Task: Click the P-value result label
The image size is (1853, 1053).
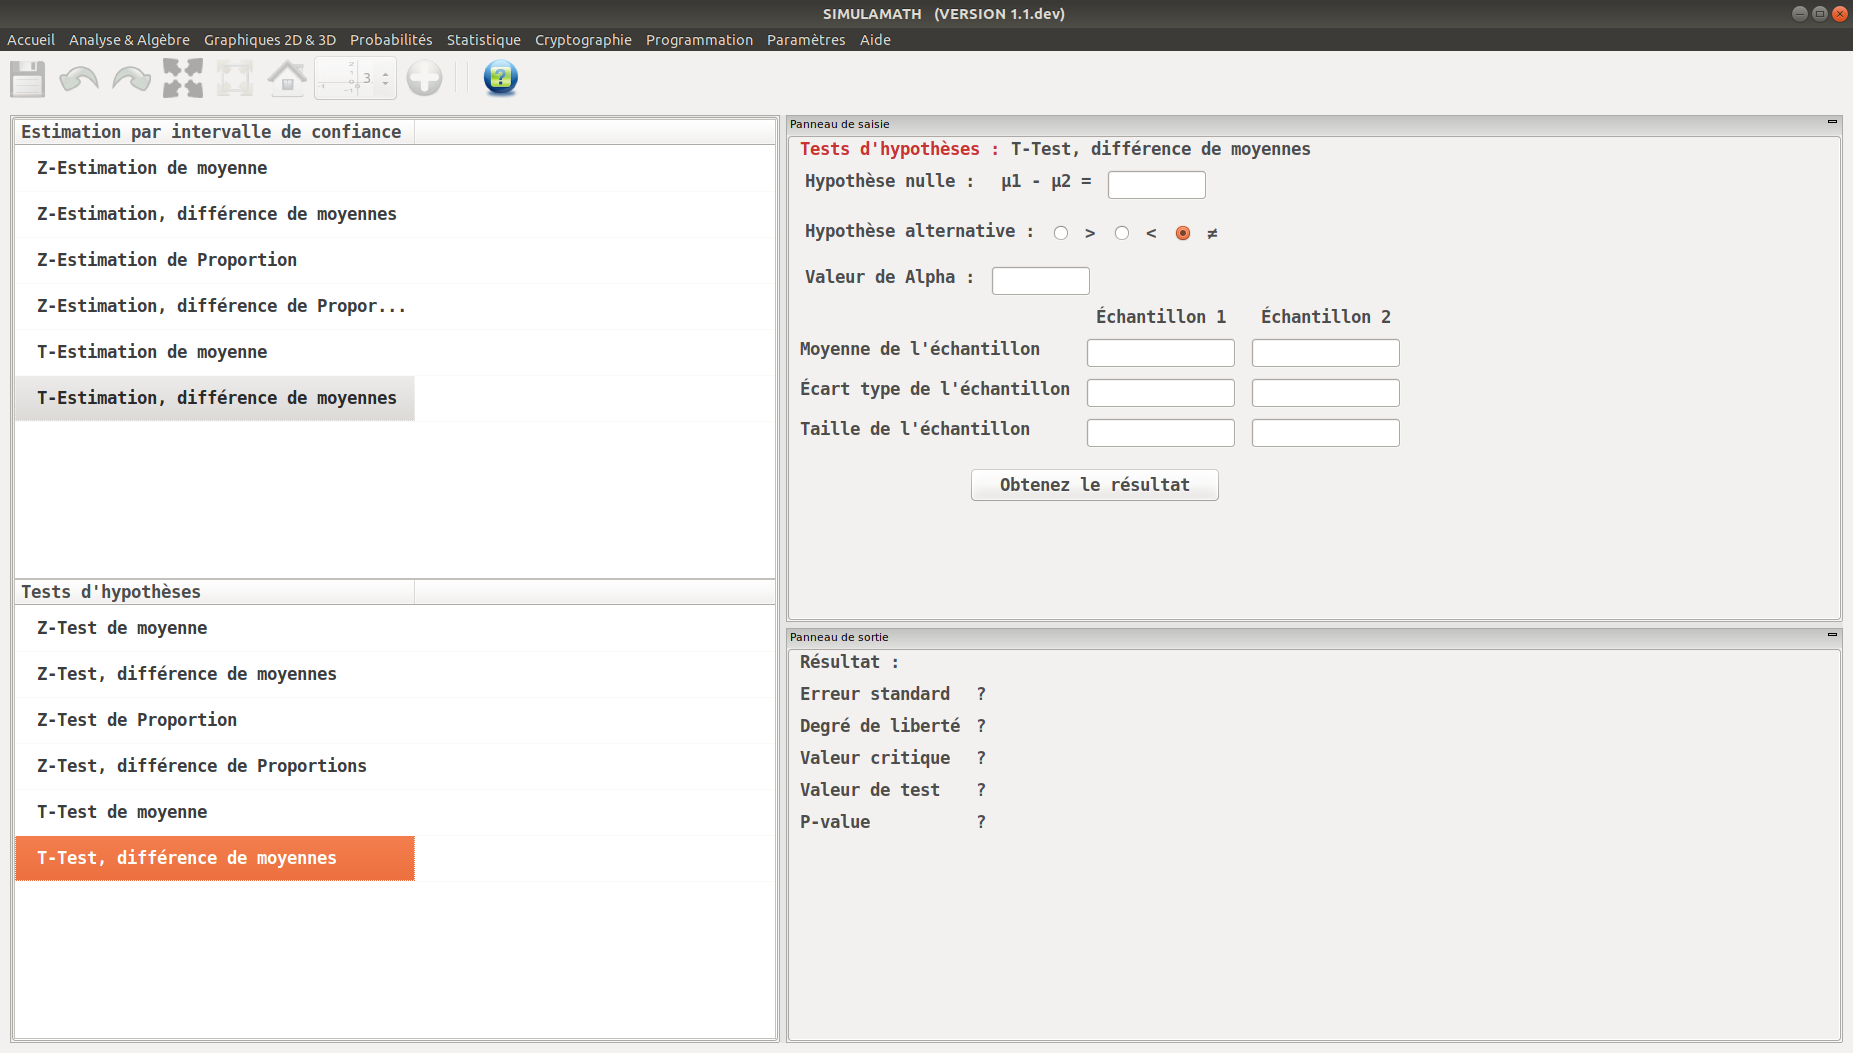Action: [x=835, y=822]
